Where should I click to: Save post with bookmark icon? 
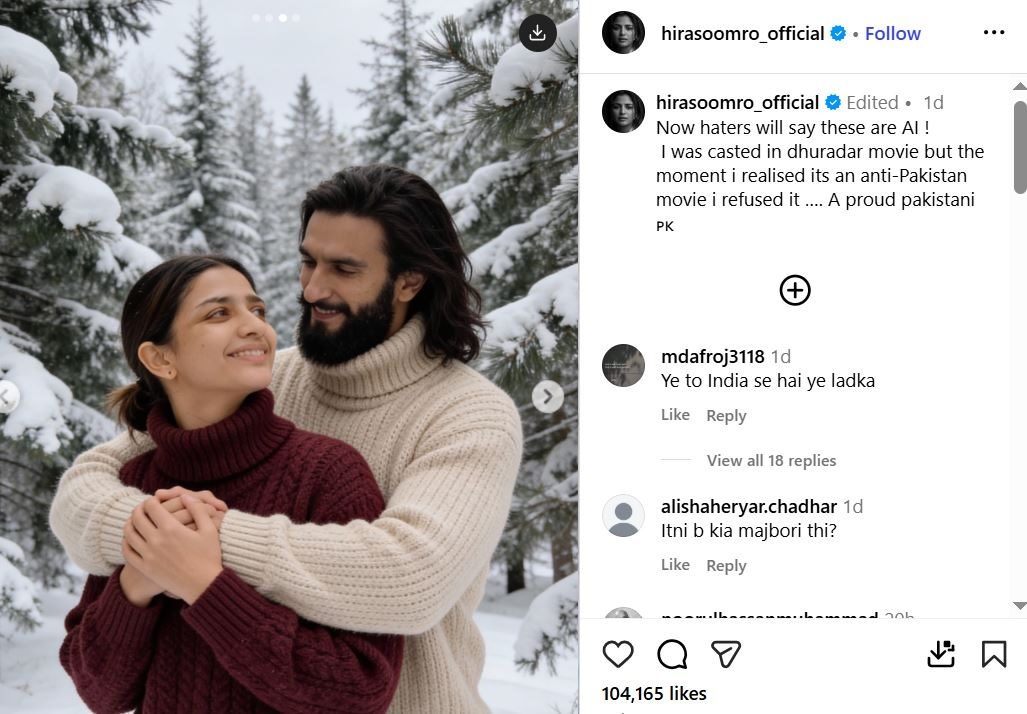[x=993, y=654]
